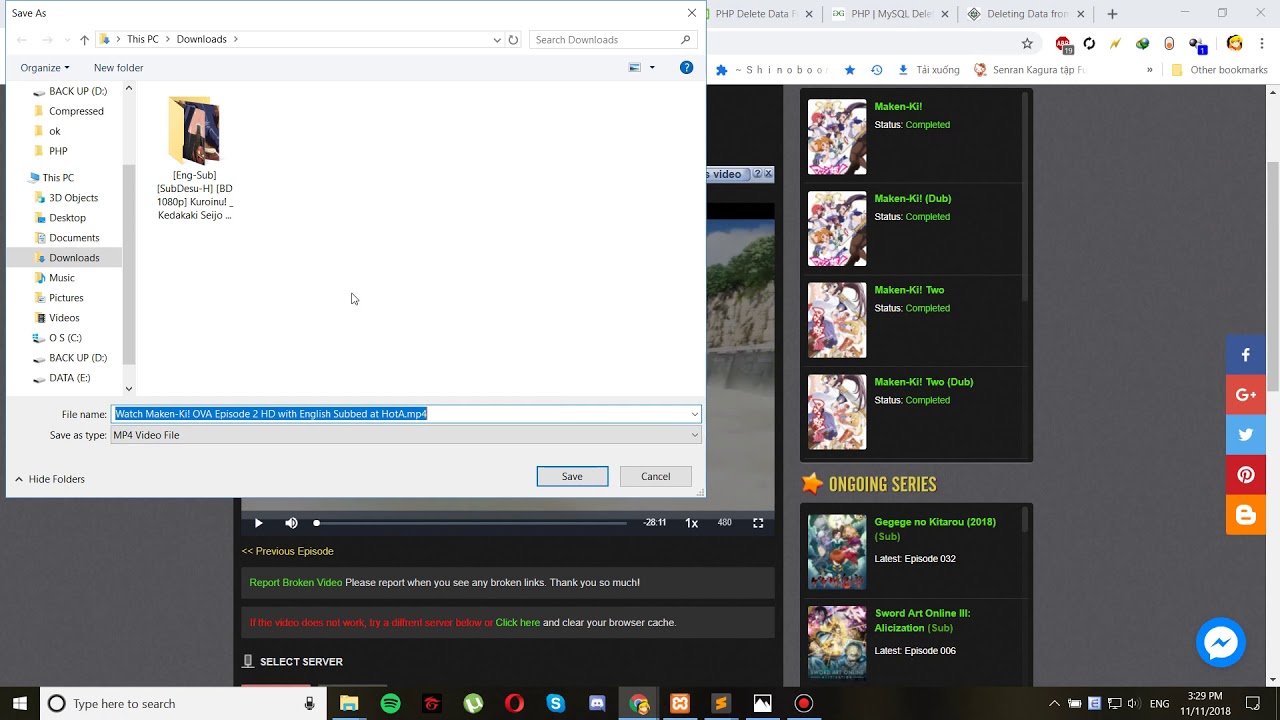Click the Up one level arrow in Save As

point(84,40)
